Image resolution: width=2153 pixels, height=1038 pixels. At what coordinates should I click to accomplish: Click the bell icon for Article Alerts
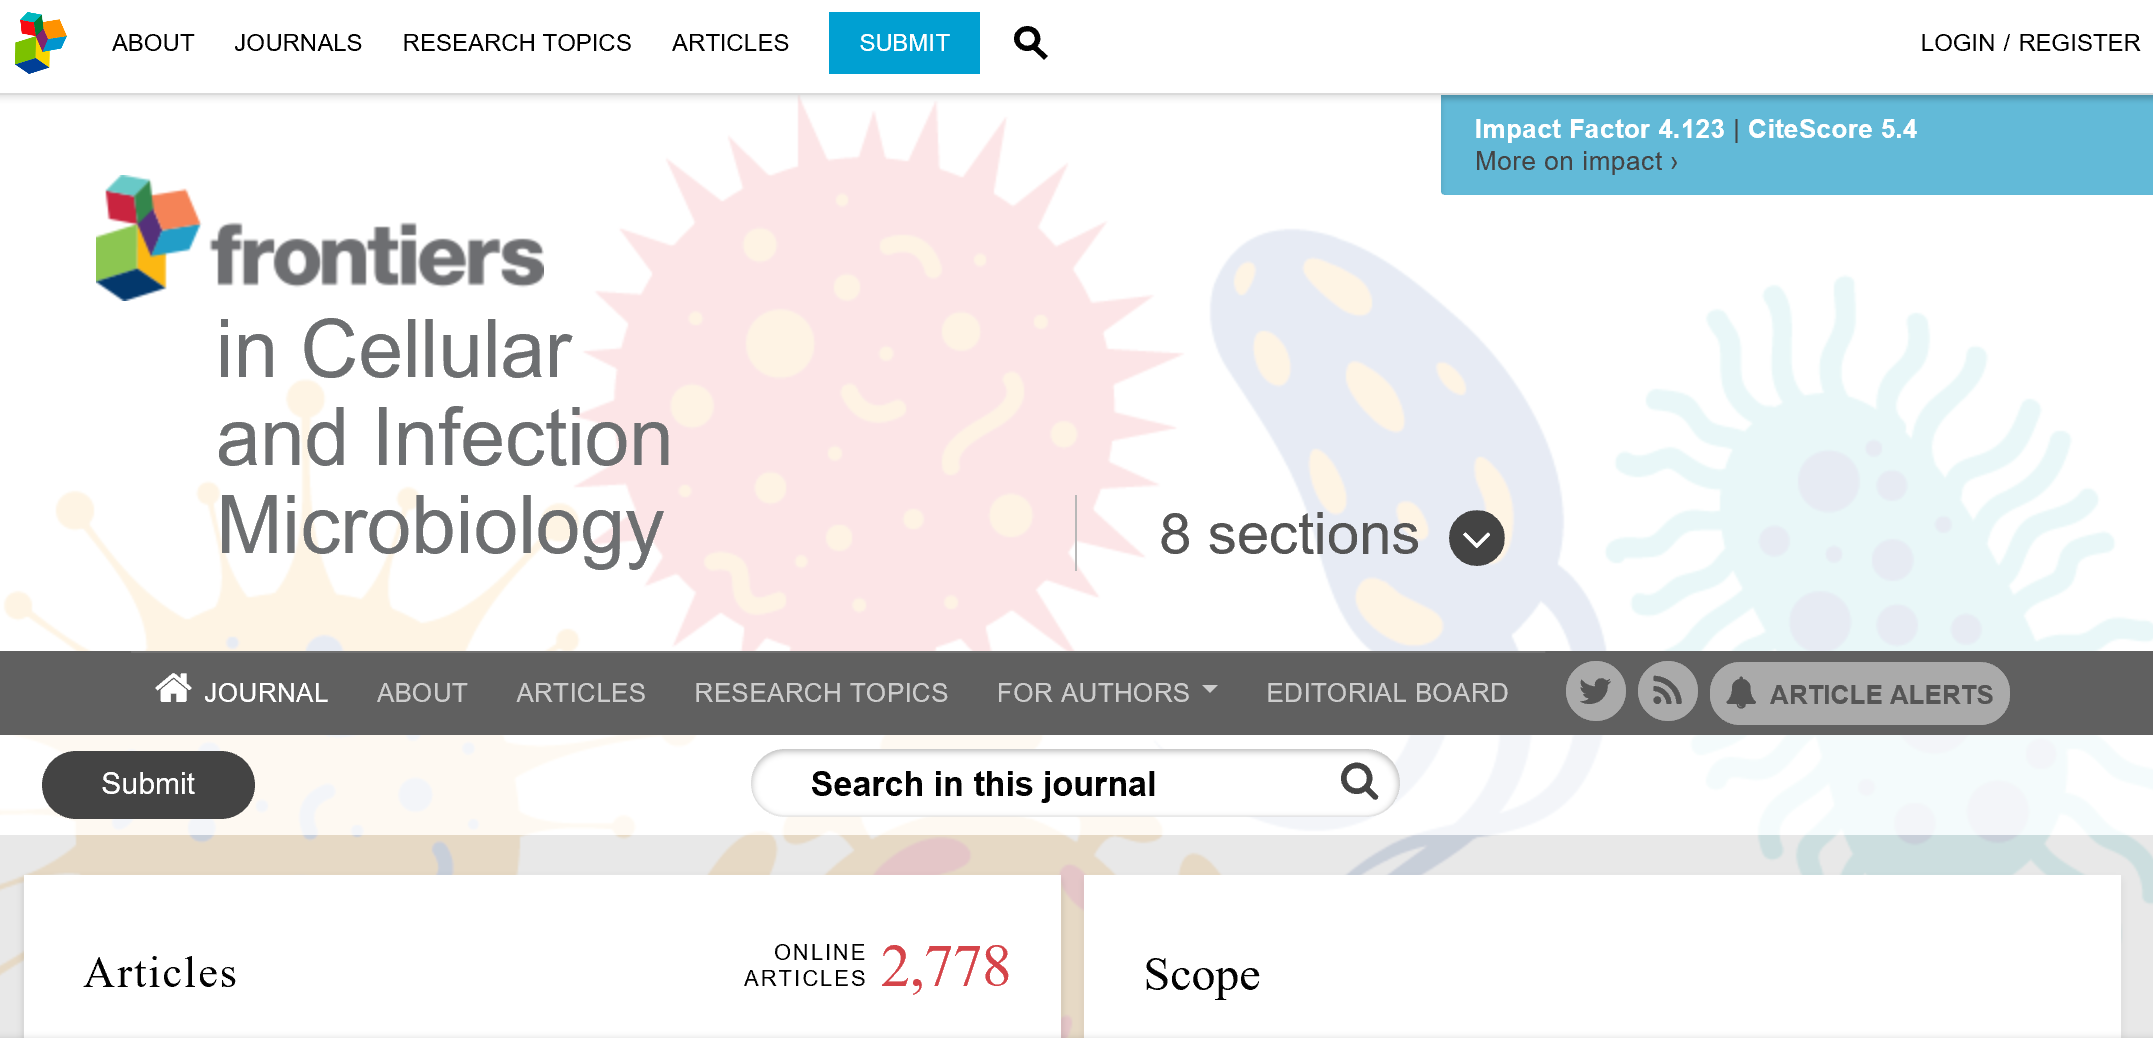click(1741, 693)
